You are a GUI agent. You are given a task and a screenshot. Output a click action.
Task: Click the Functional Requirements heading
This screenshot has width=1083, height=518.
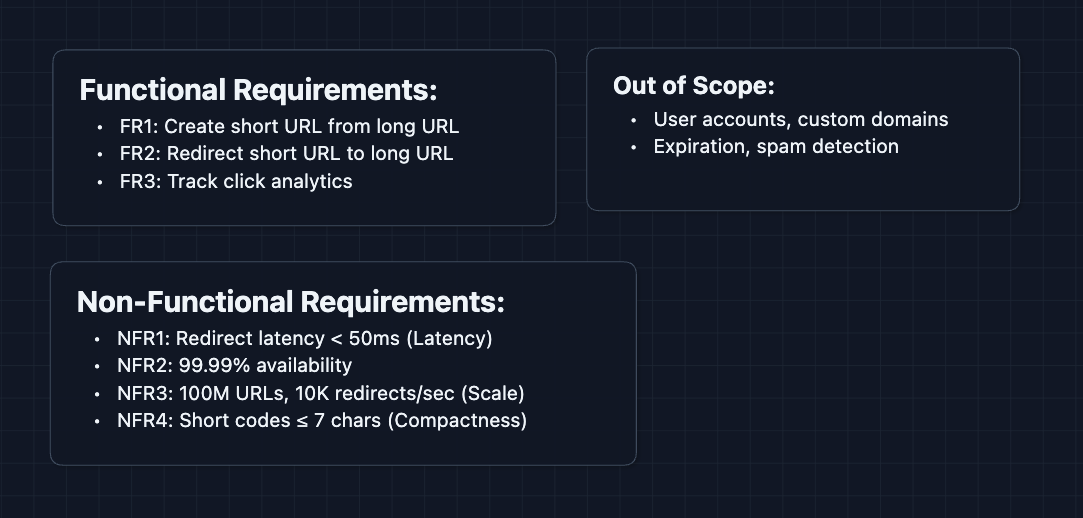258,90
